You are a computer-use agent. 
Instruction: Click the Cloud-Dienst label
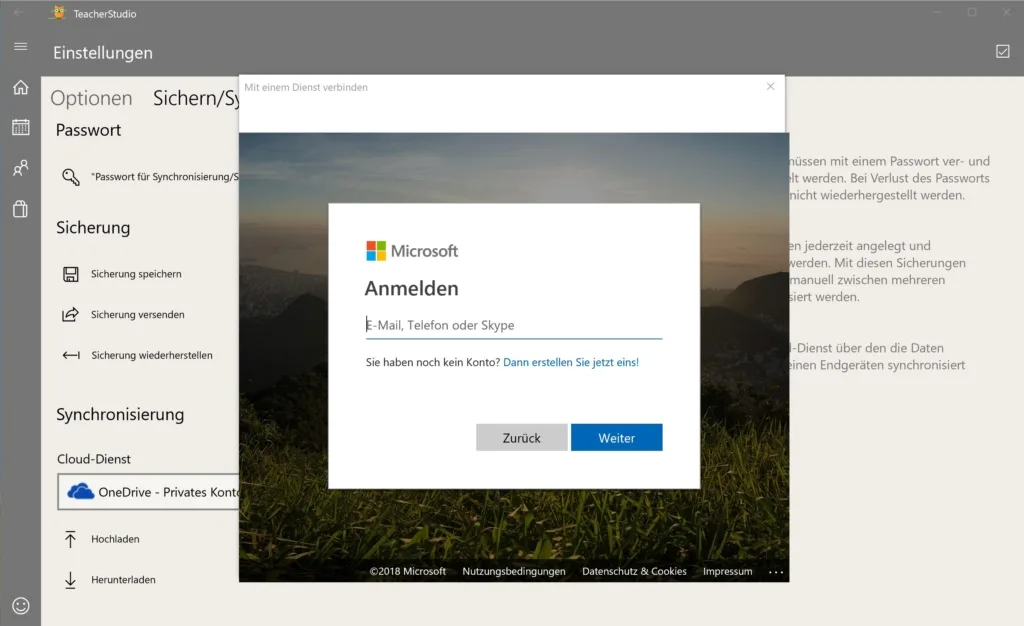(x=93, y=459)
